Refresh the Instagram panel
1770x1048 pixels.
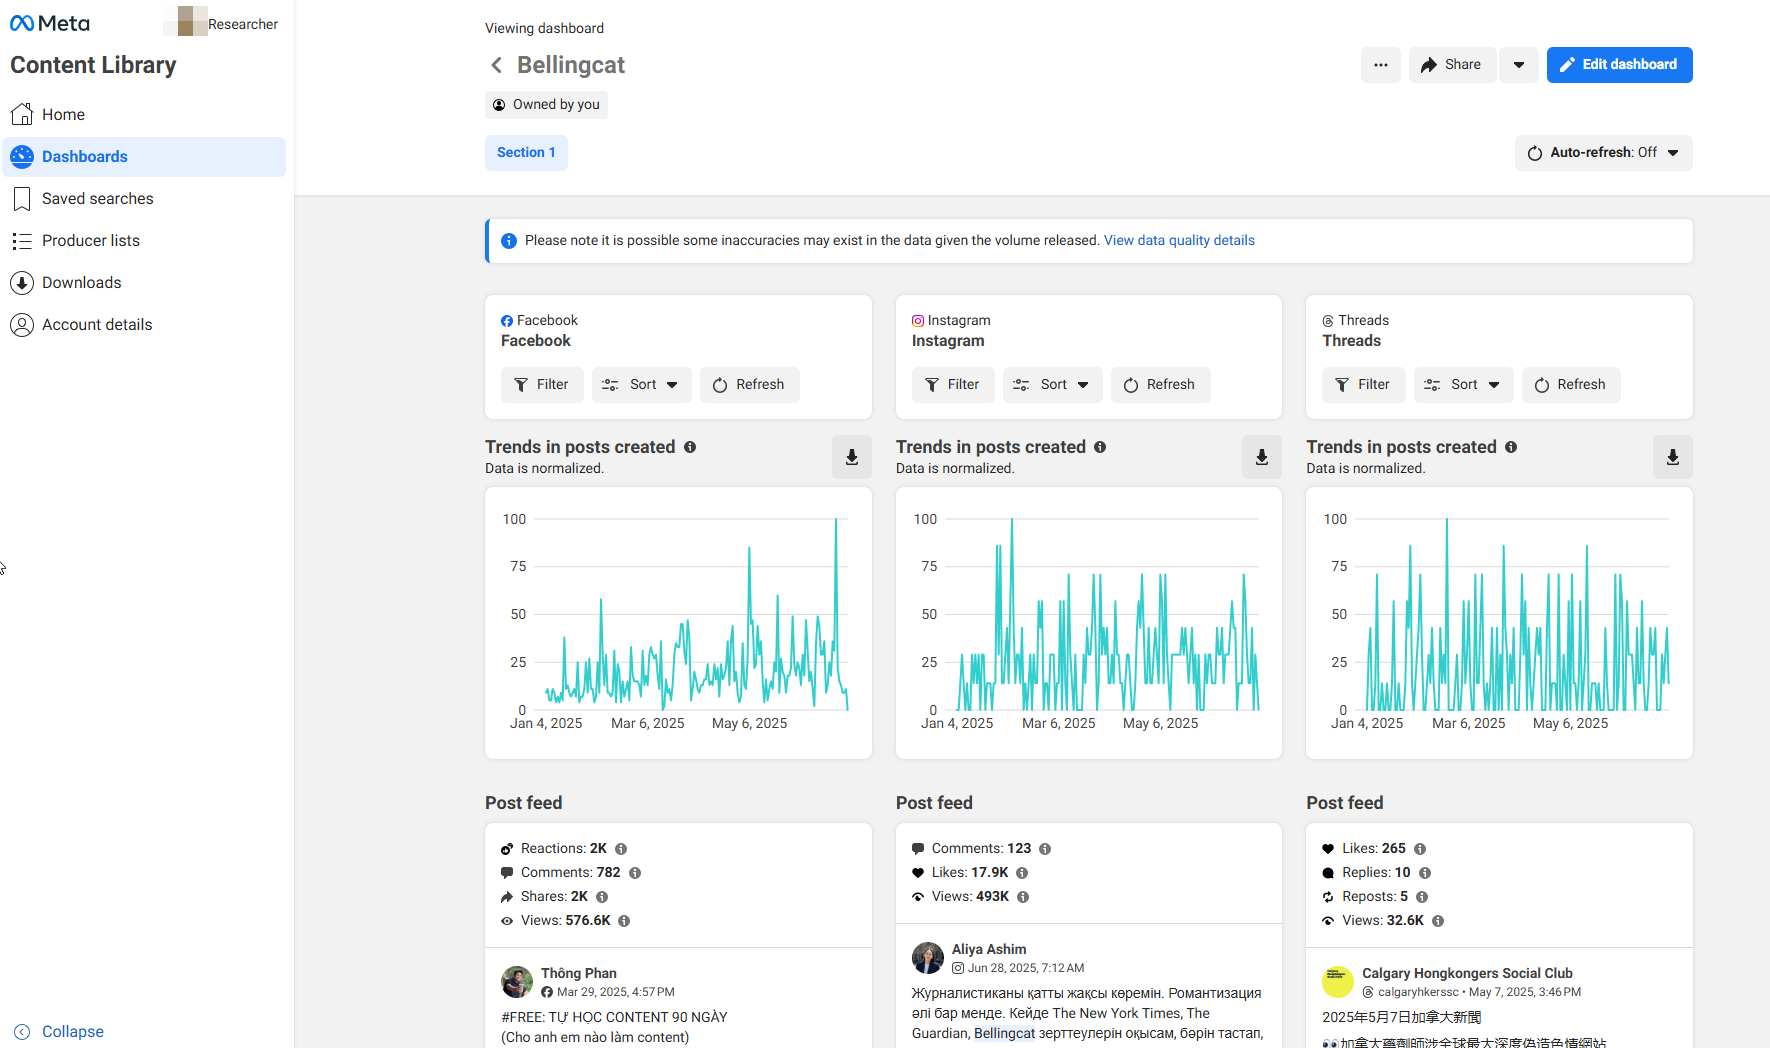tap(1160, 385)
